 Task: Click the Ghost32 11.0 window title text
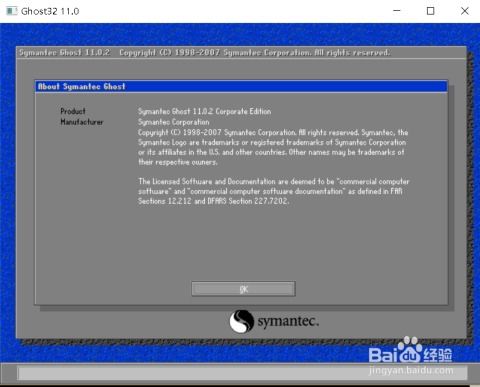tap(50, 11)
